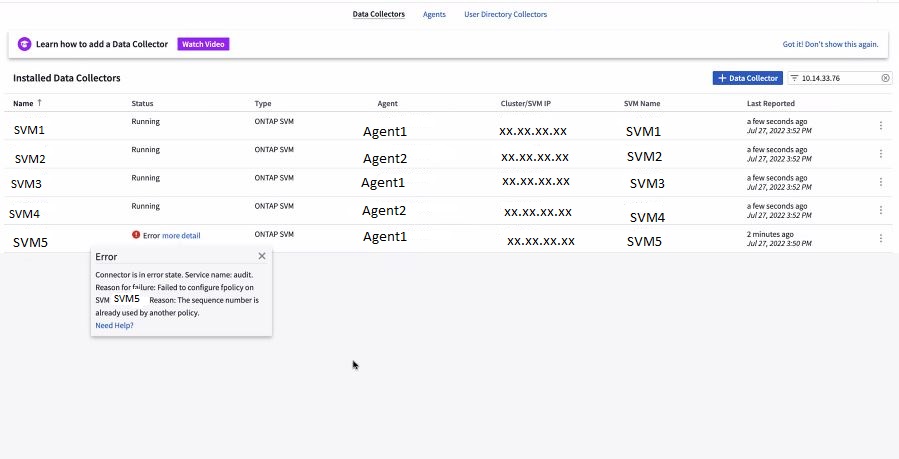This screenshot has height=459, width=899.
Task: Click the red error status icon
Action: coord(136,235)
